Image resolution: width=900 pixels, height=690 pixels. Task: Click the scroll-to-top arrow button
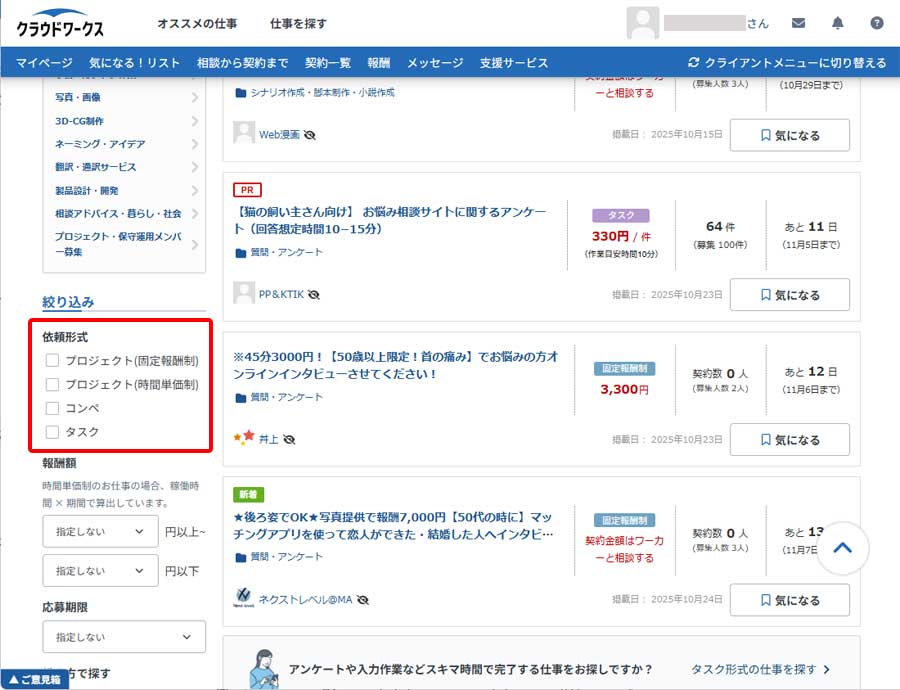coord(842,548)
